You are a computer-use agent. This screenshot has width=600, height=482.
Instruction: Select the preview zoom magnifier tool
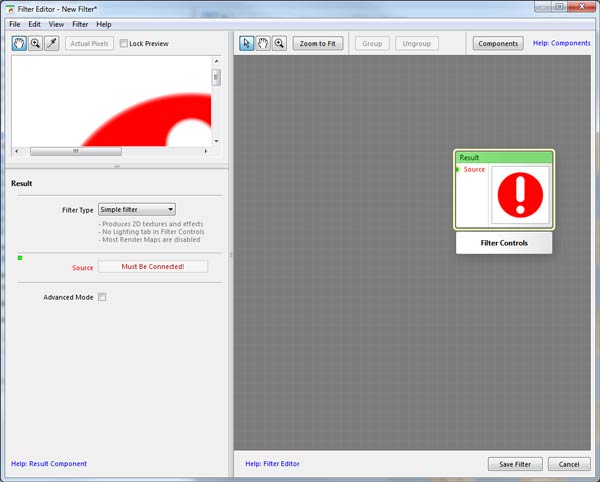tap(36, 44)
